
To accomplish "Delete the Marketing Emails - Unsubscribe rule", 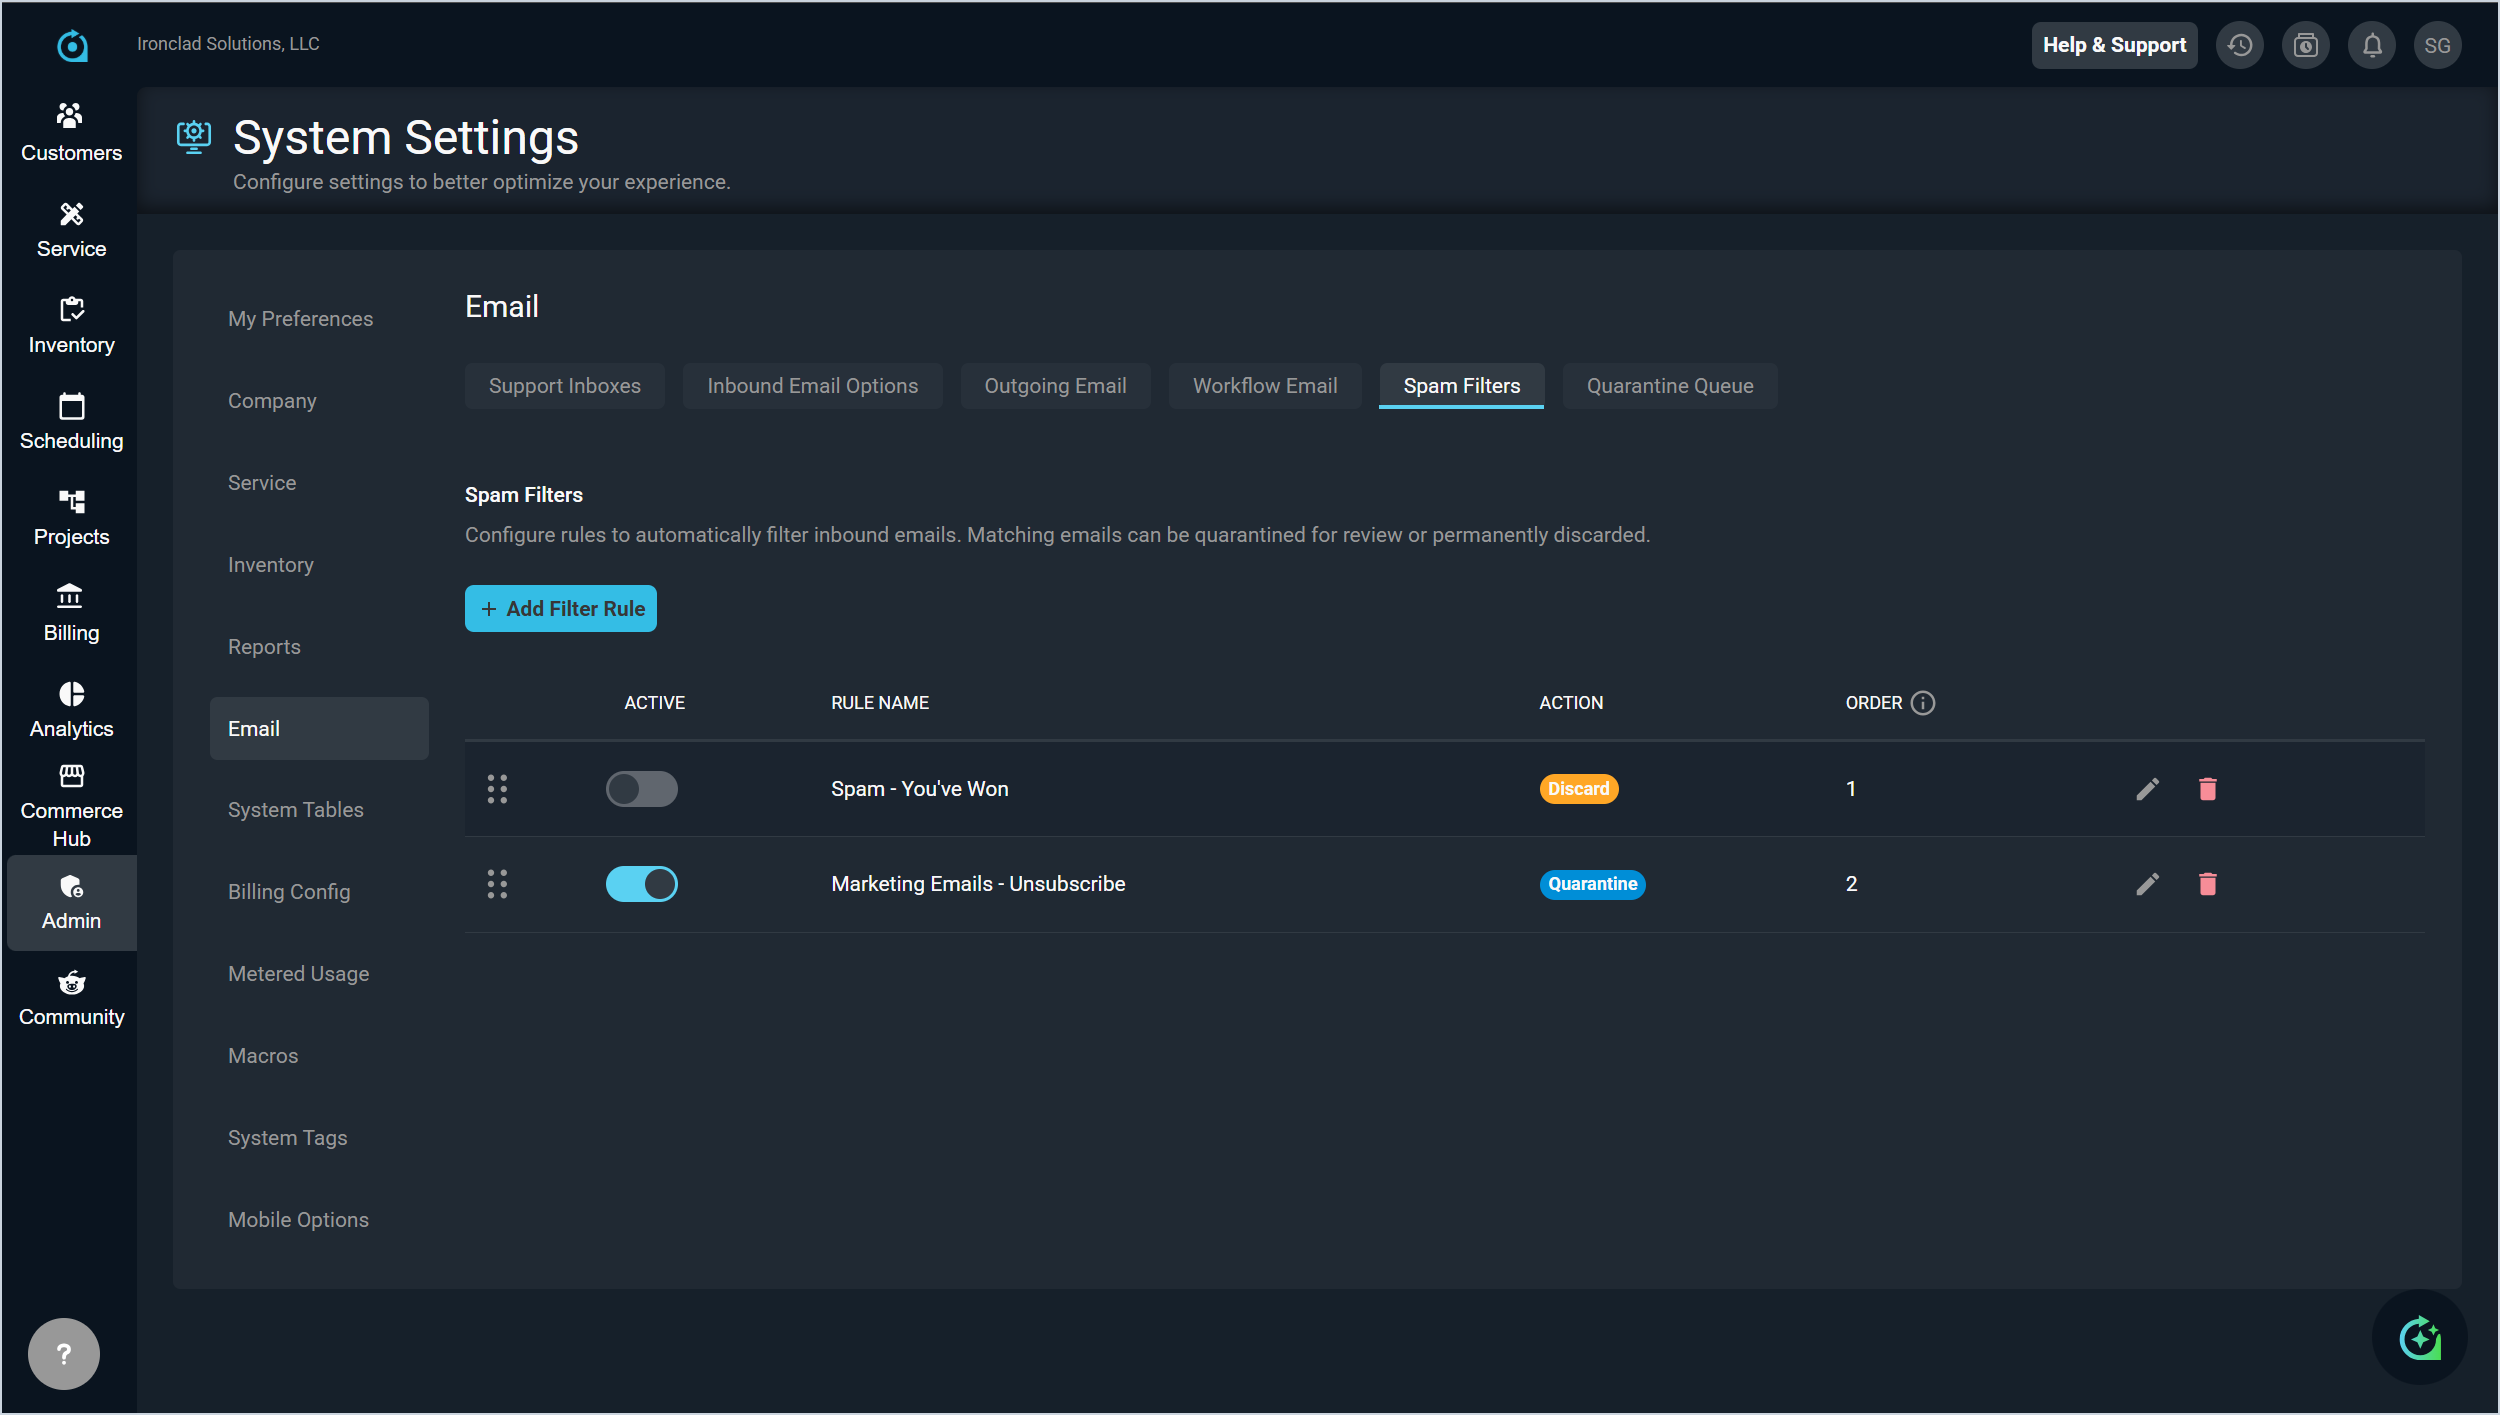I will (2207, 884).
